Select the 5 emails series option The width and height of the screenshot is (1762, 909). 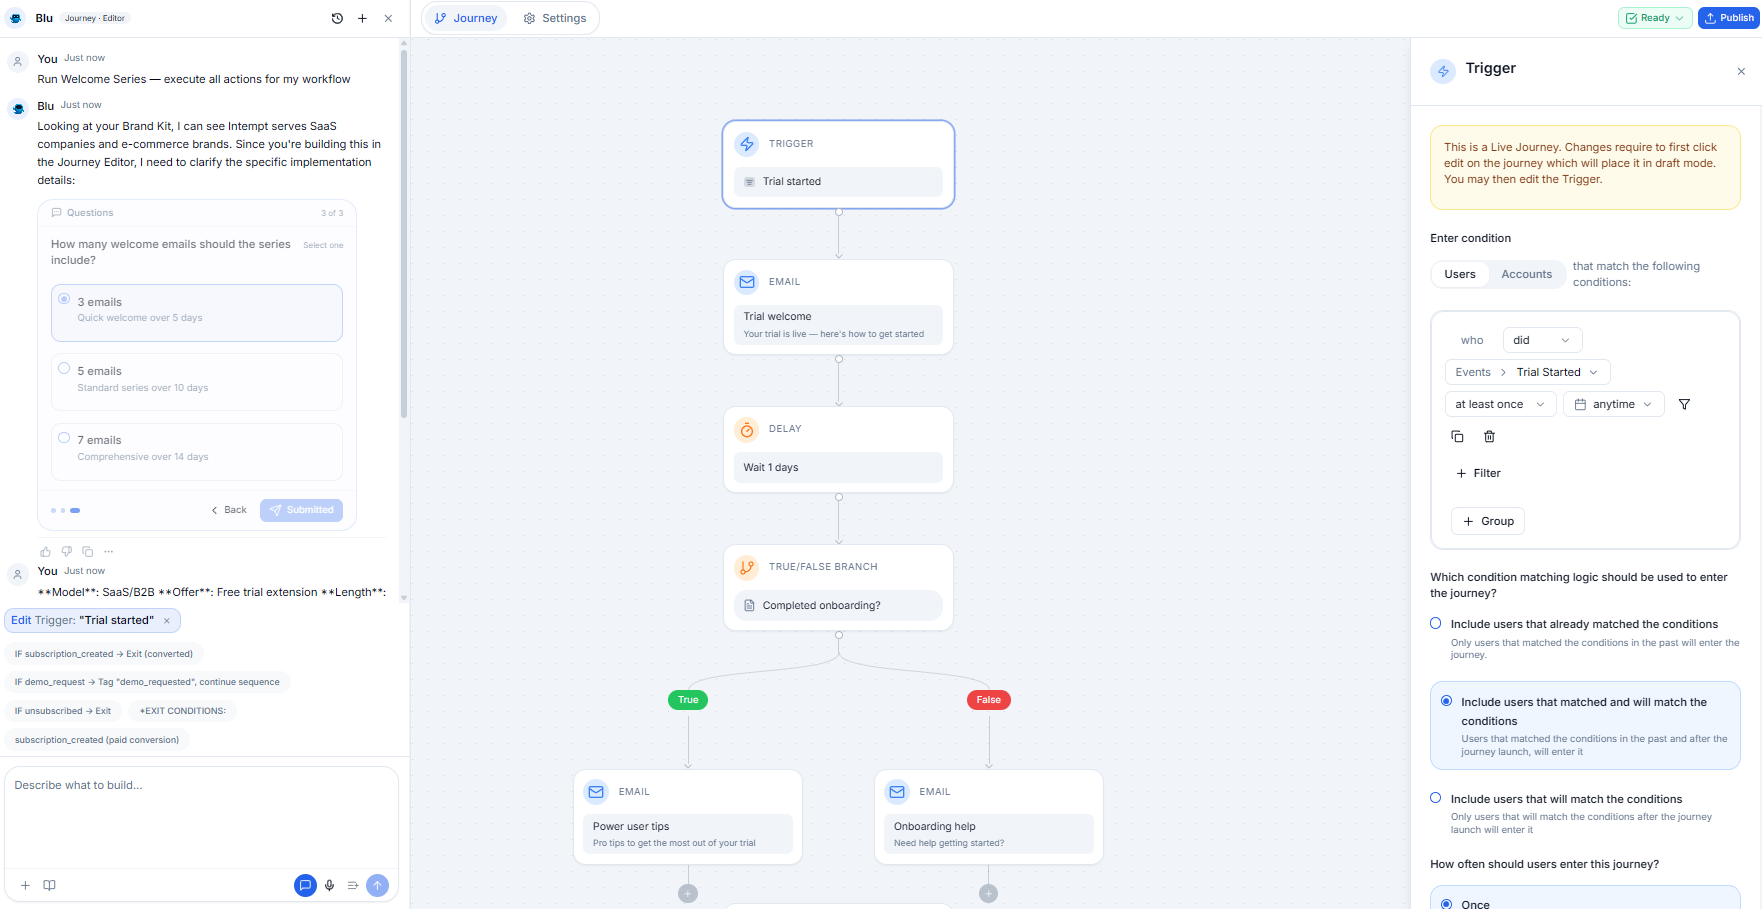coord(196,381)
